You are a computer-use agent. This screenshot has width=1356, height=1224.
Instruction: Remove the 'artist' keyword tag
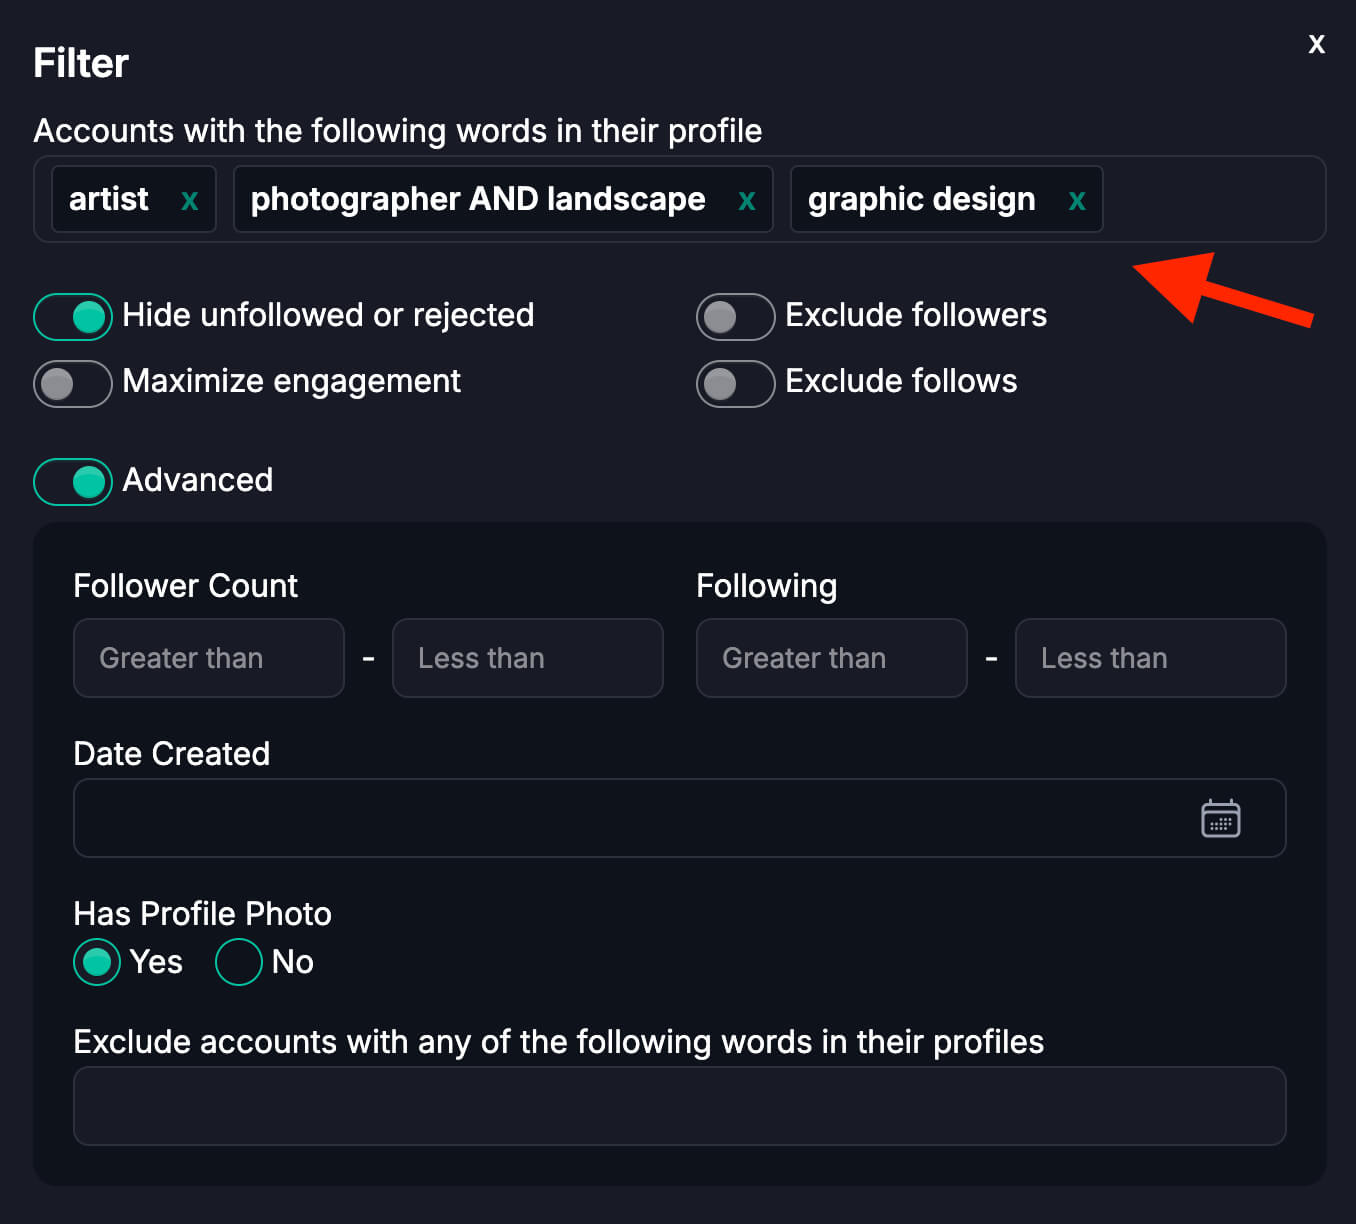(189, 201)
